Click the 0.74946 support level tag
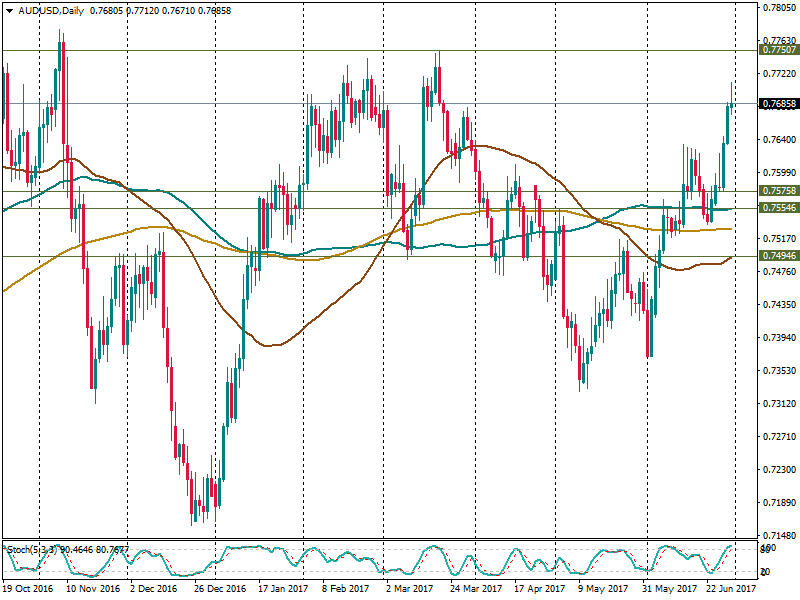Viewport: 800px width, 600px height. pyautogui.click(x=779, y=256)
